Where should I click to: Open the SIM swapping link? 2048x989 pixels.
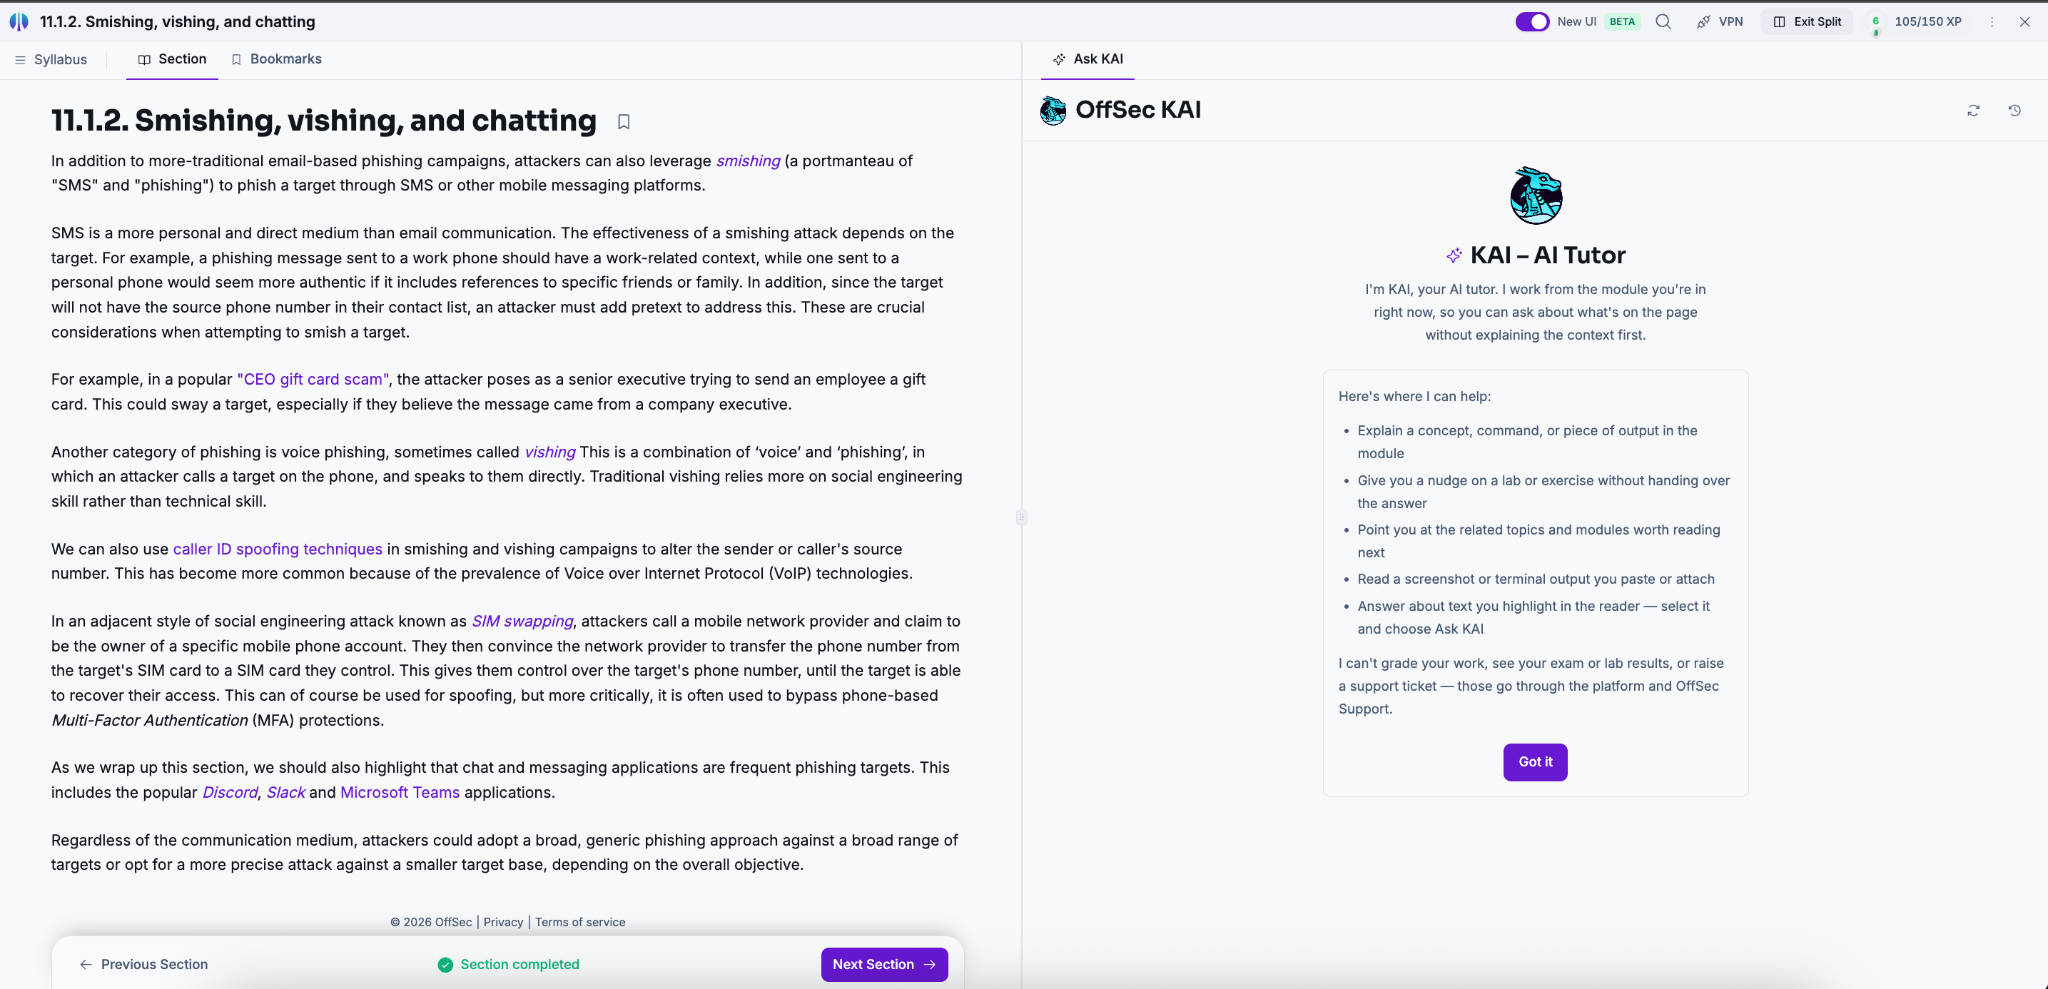(522, 621)
